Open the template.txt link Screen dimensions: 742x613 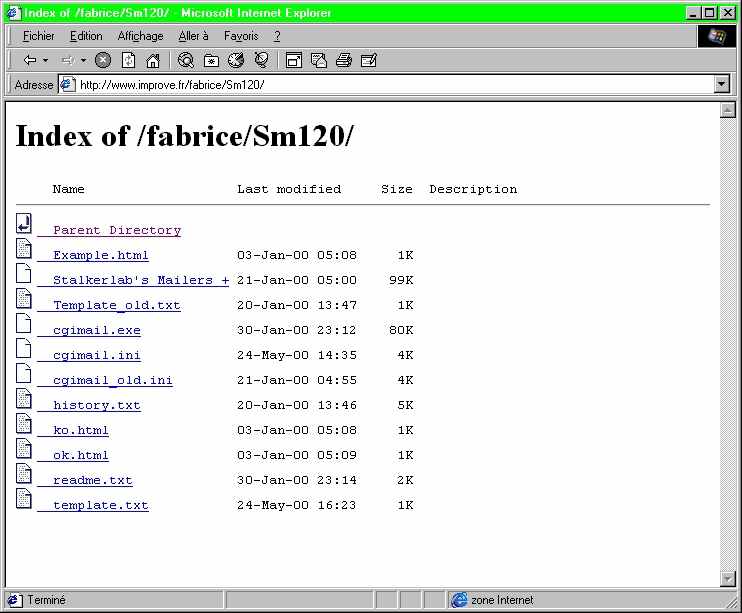pos(101,506)
